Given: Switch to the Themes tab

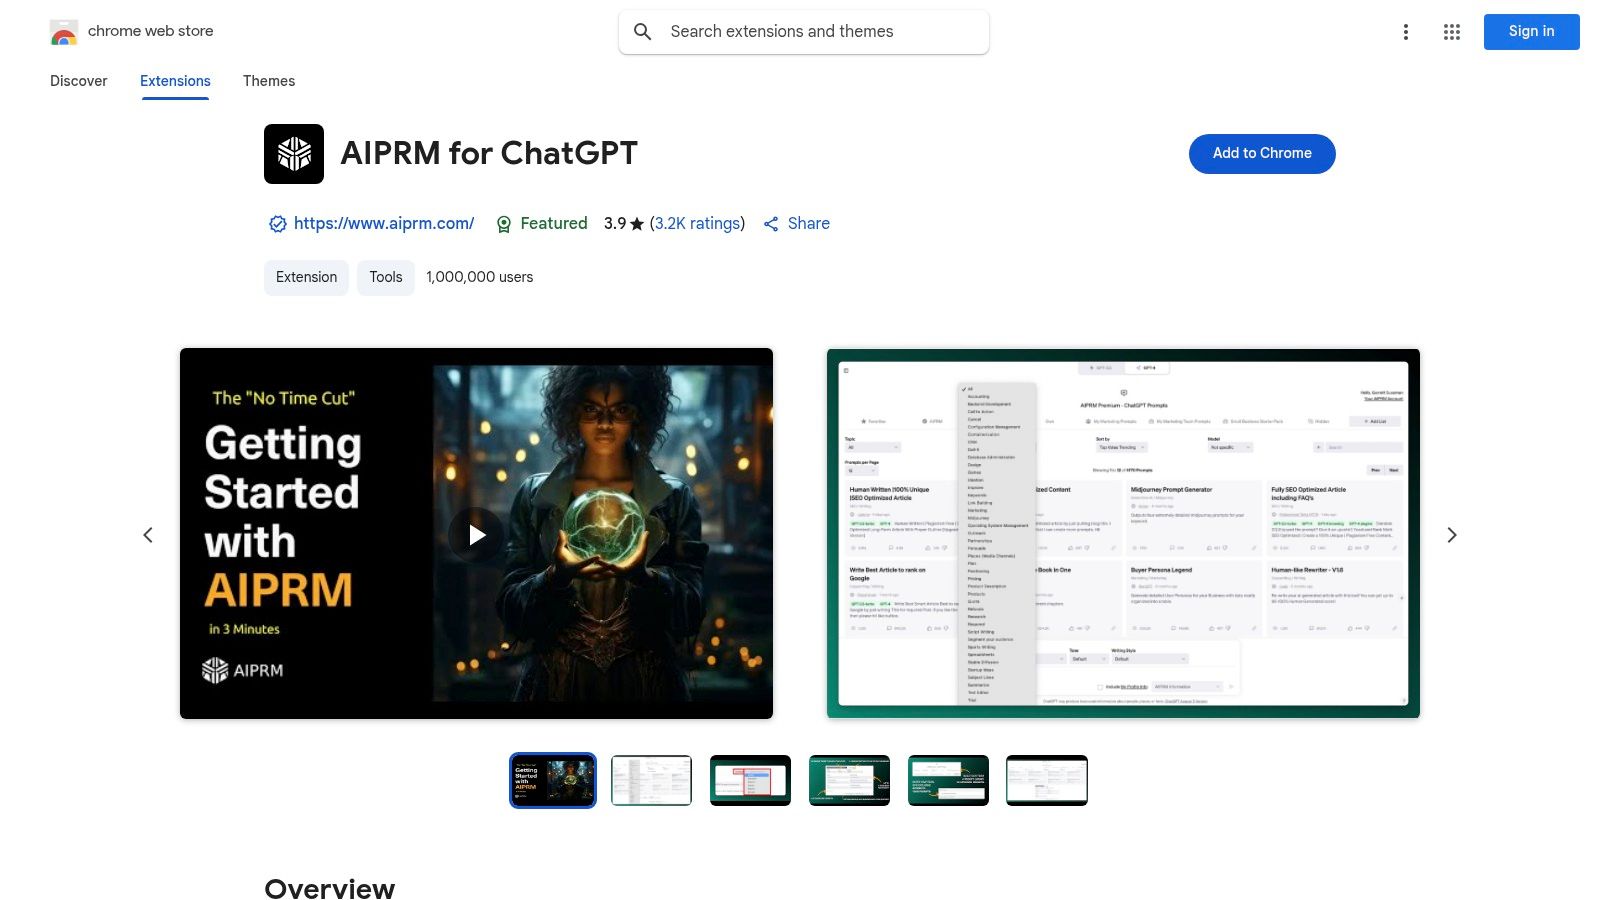Looking at the screenshot, I should click(x=268, y=81).
